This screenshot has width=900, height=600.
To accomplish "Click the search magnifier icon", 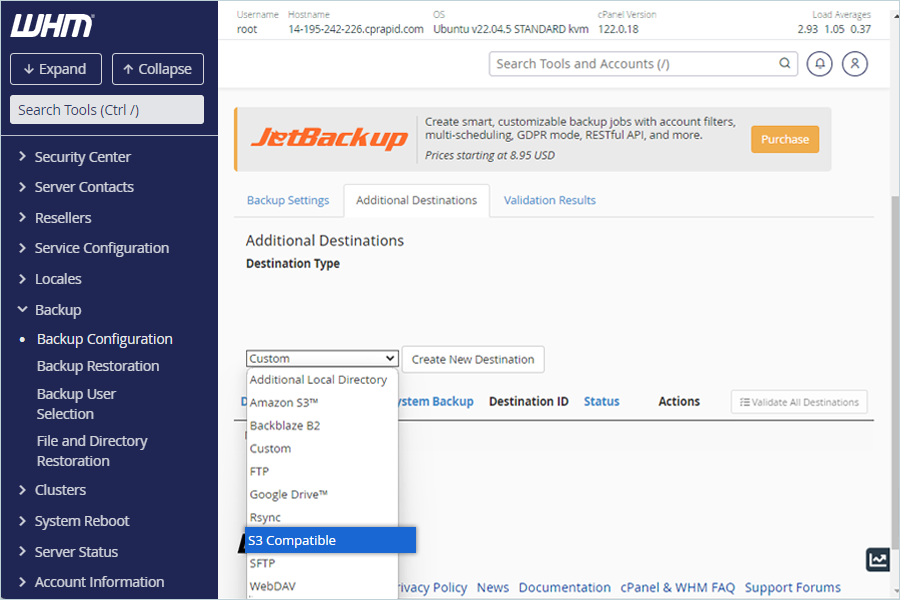I will coord(785,63).
